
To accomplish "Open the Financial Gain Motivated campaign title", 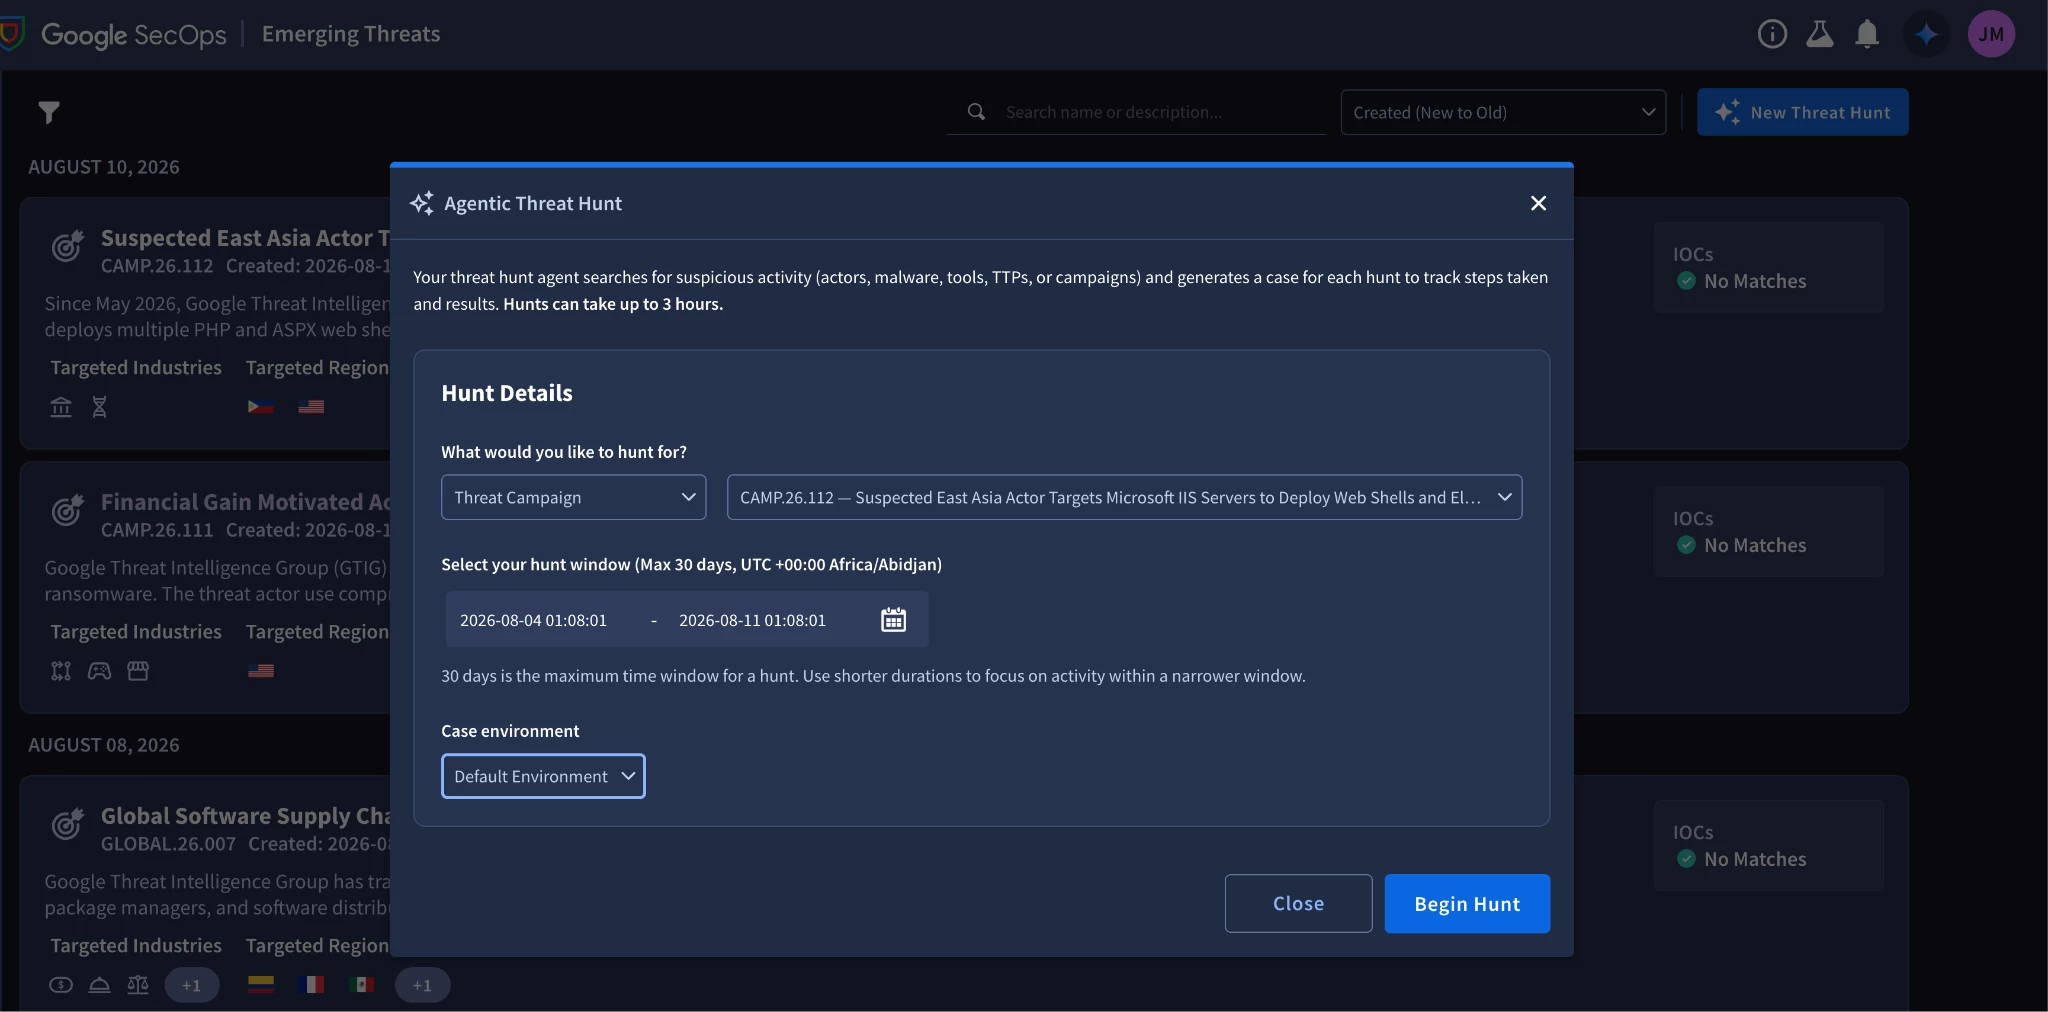I will 245,502.
